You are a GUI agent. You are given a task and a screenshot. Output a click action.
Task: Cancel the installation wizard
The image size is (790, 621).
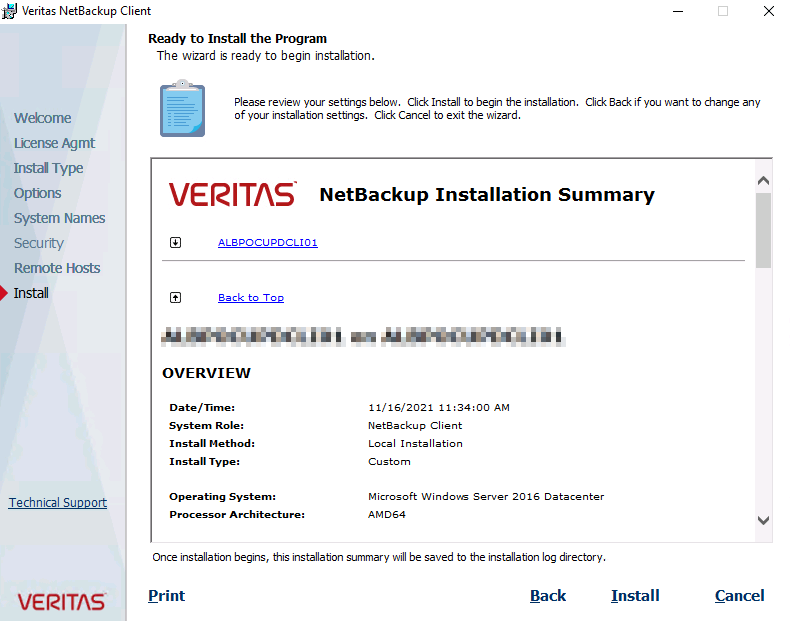click(739, 596)
